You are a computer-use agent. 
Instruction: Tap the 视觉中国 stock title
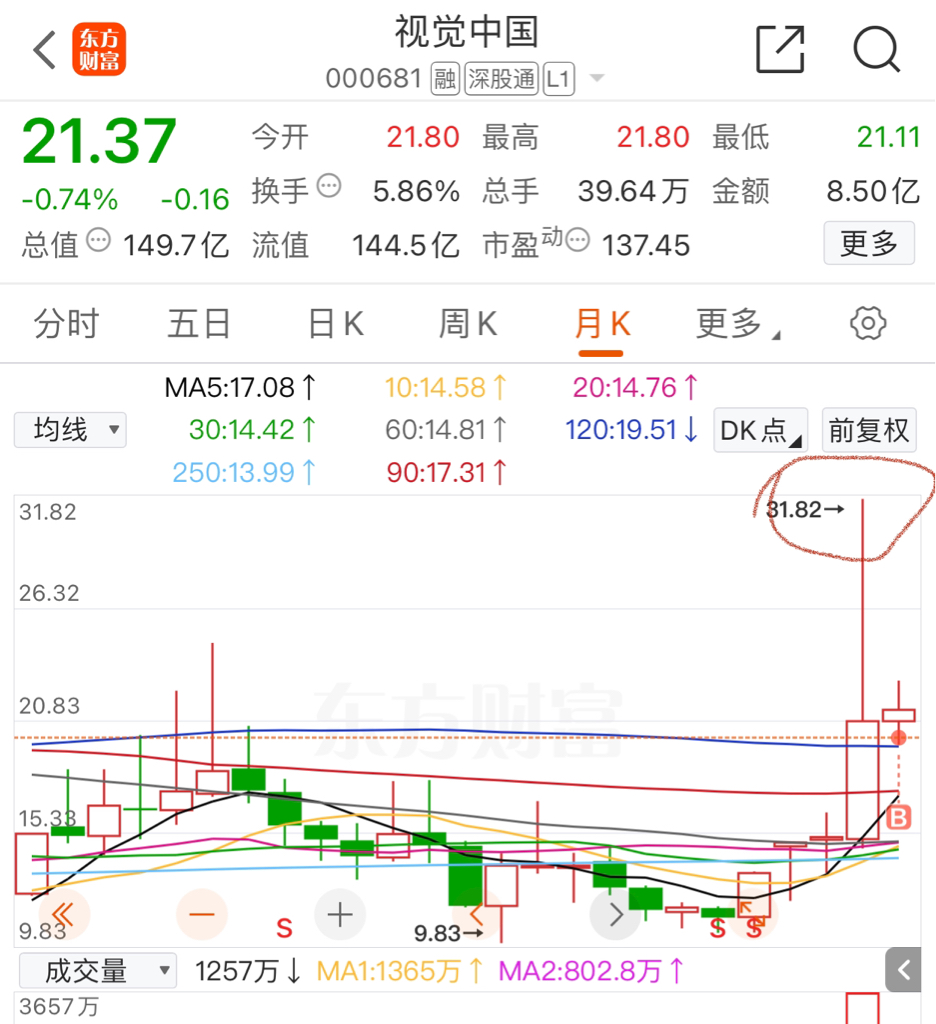pos(466,32)
